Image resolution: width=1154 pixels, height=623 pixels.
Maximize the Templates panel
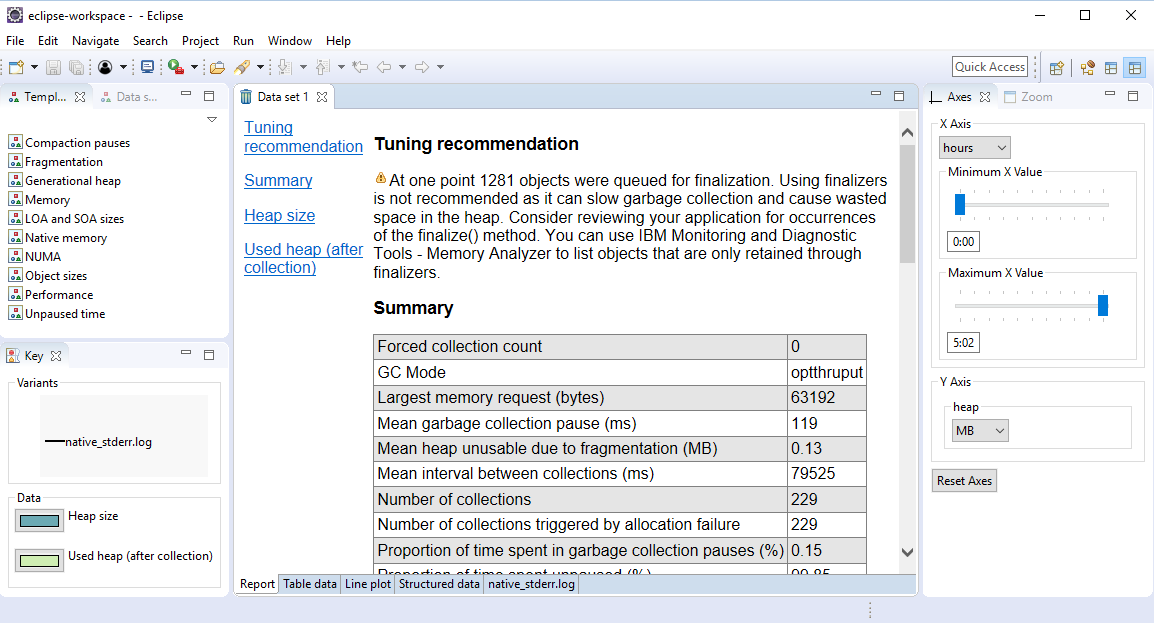click(209, 96)
